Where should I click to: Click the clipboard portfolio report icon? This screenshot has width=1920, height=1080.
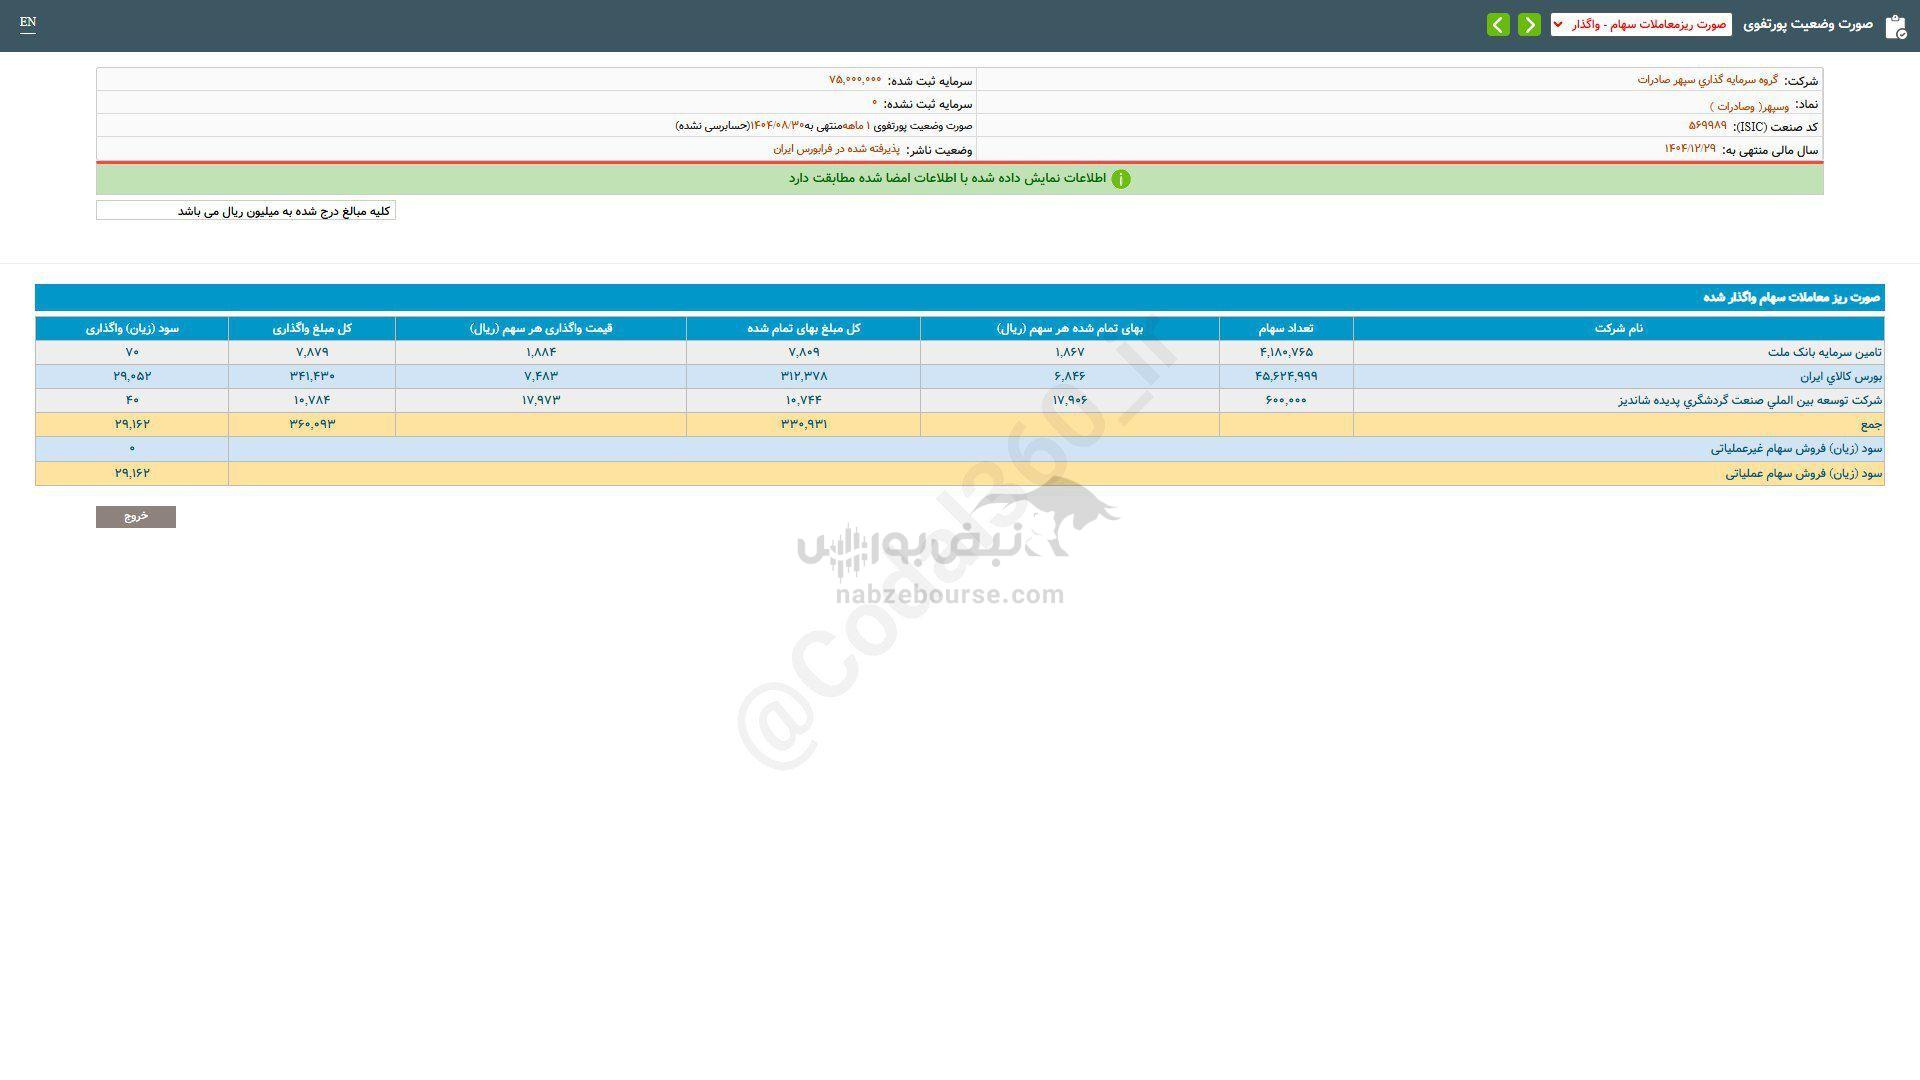pos(1895,26)
